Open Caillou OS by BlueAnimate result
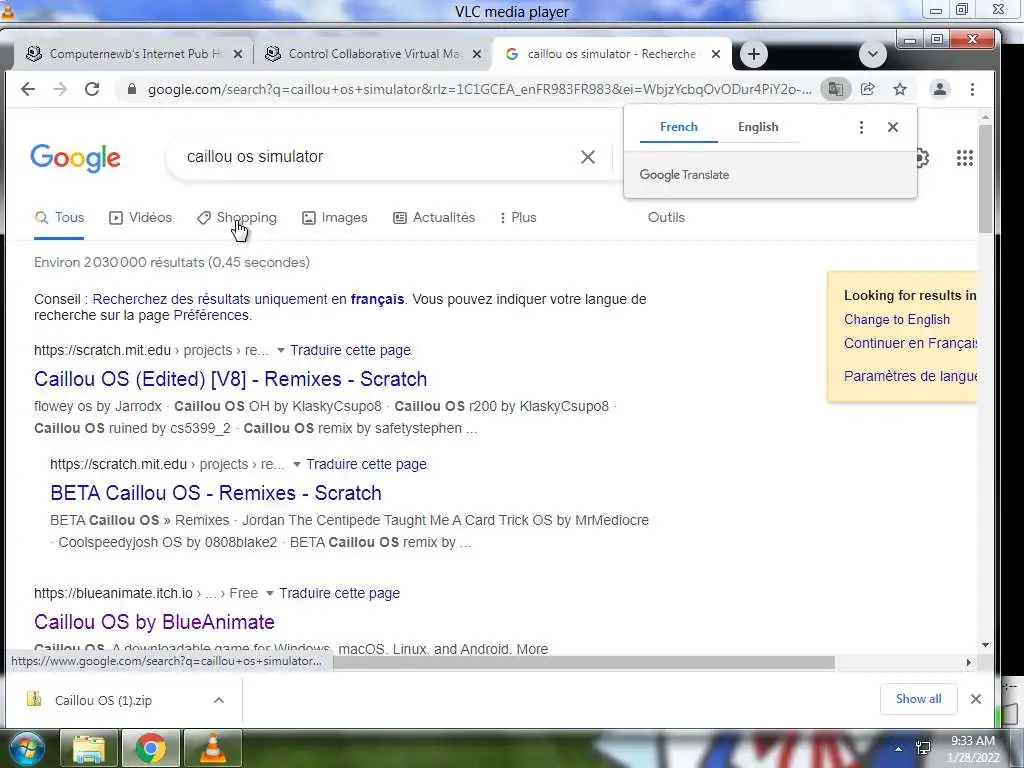 tap(154, 622)
